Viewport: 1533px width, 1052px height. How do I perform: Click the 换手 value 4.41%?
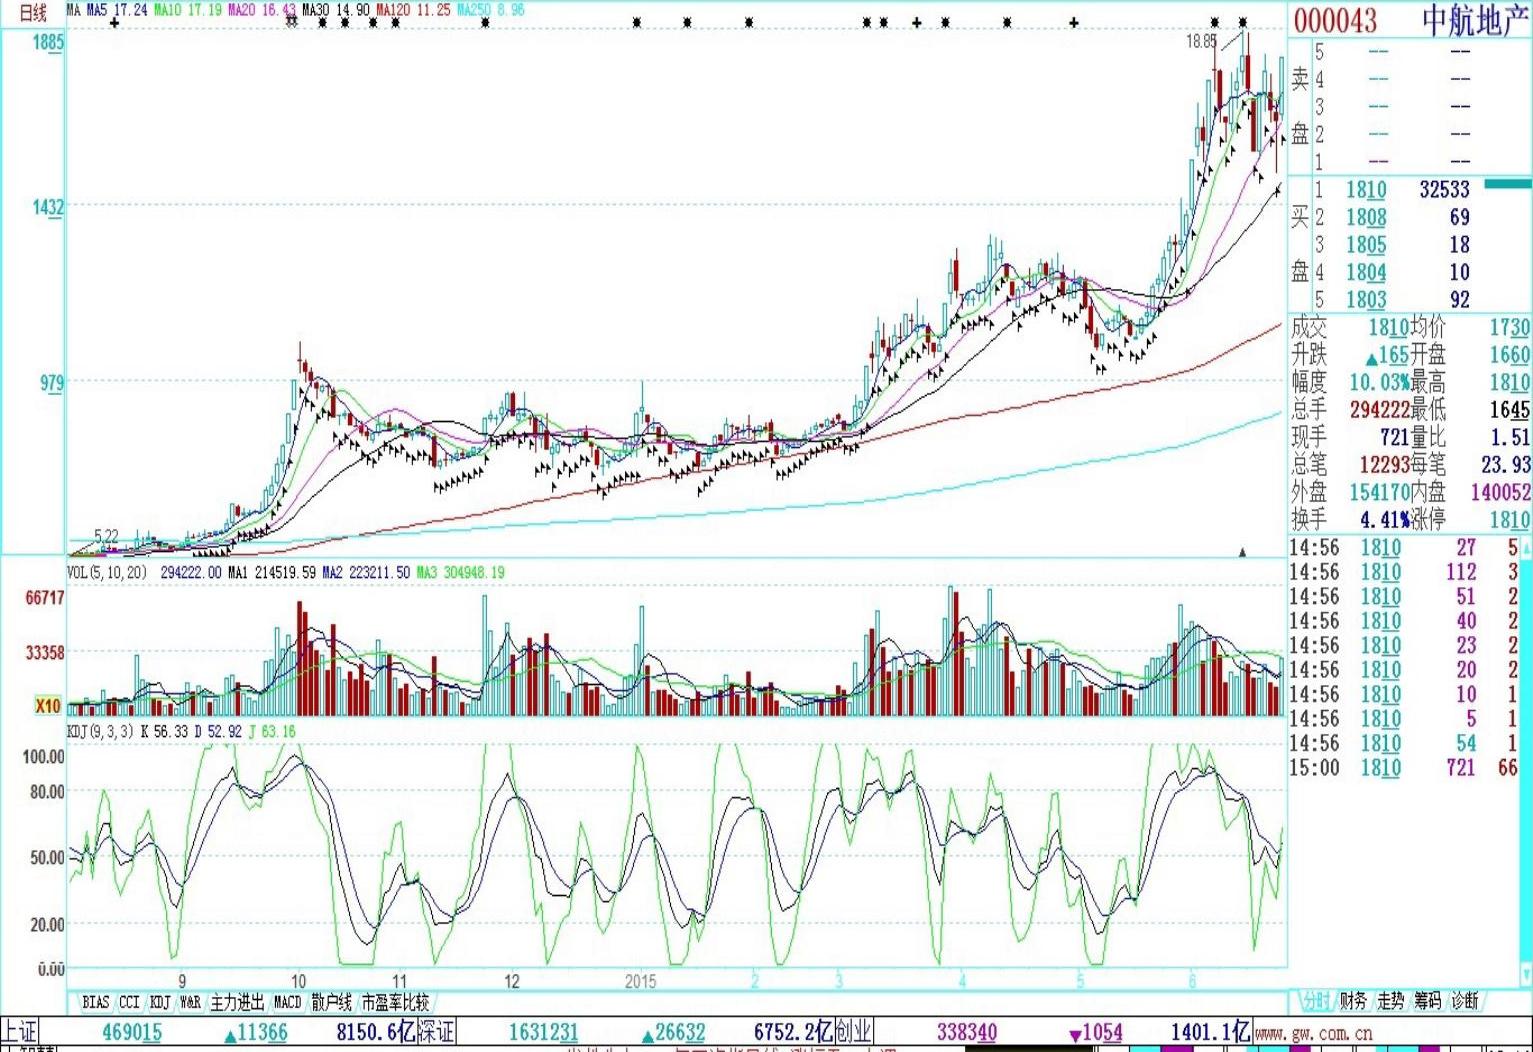1384,520
